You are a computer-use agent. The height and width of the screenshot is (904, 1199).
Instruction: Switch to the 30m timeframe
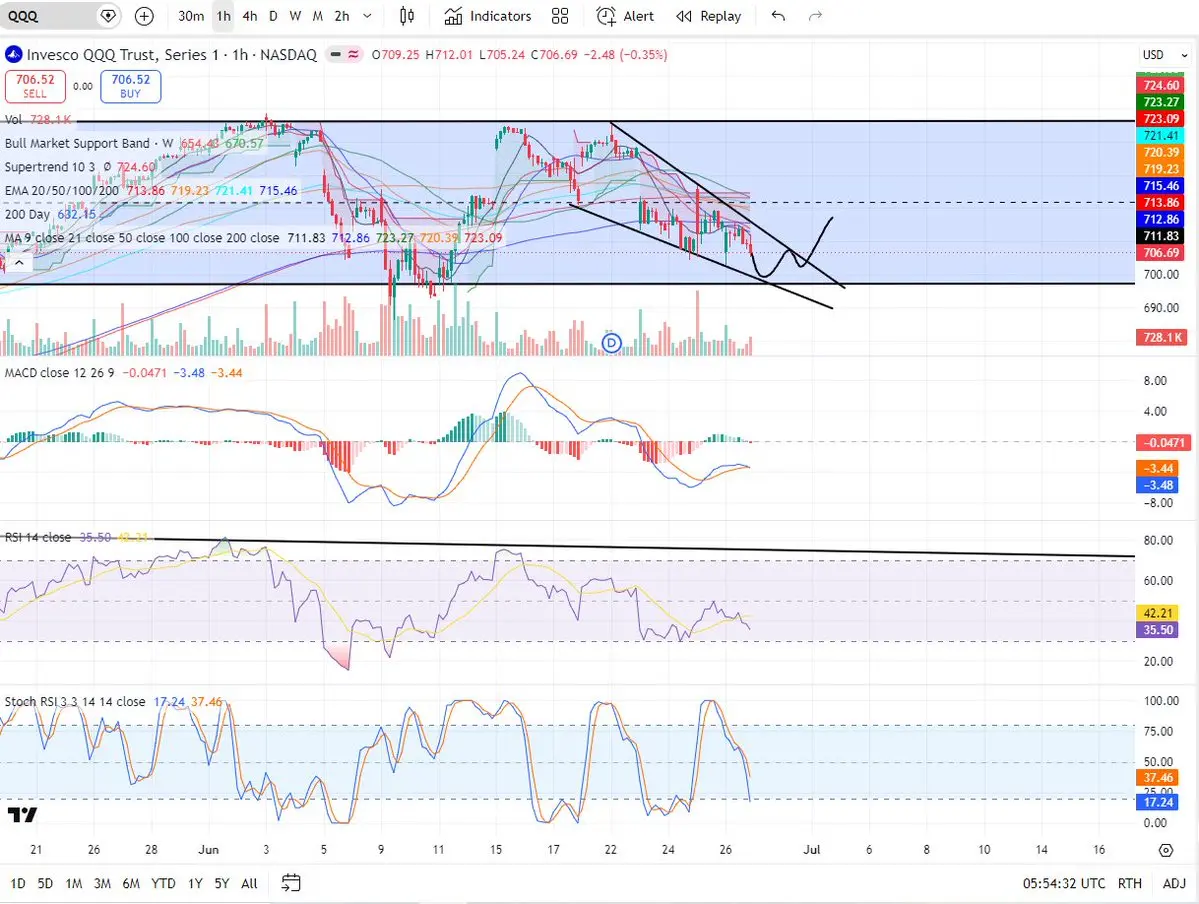(x=190, y=16)
